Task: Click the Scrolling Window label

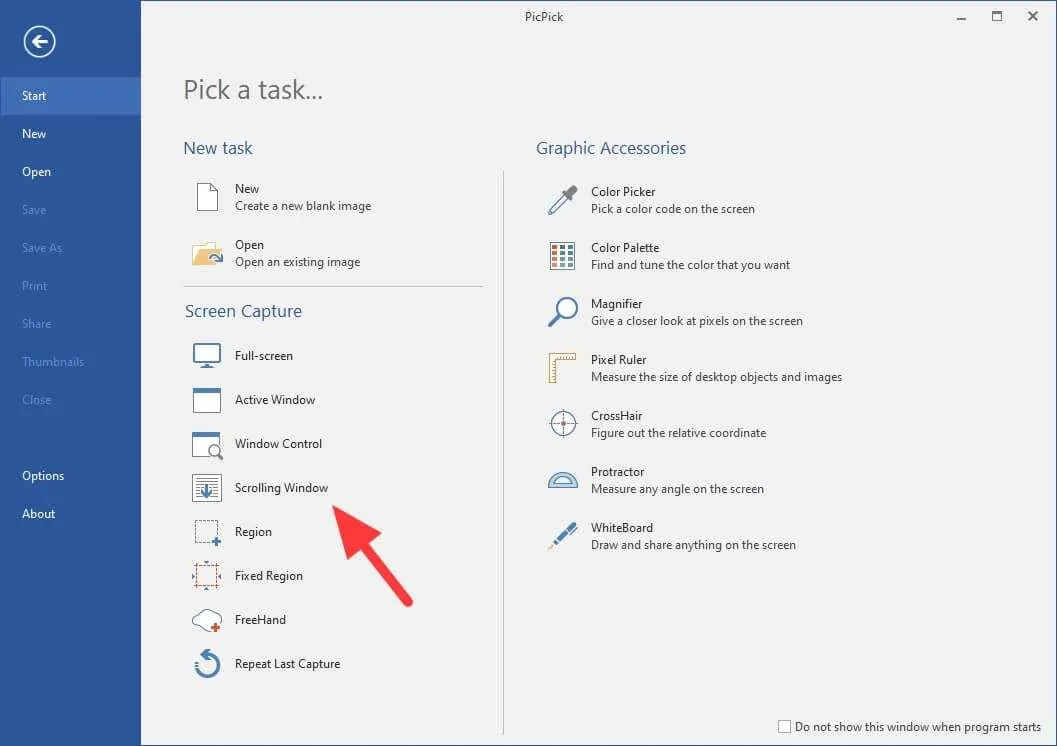Action: [x=281, y=488]
